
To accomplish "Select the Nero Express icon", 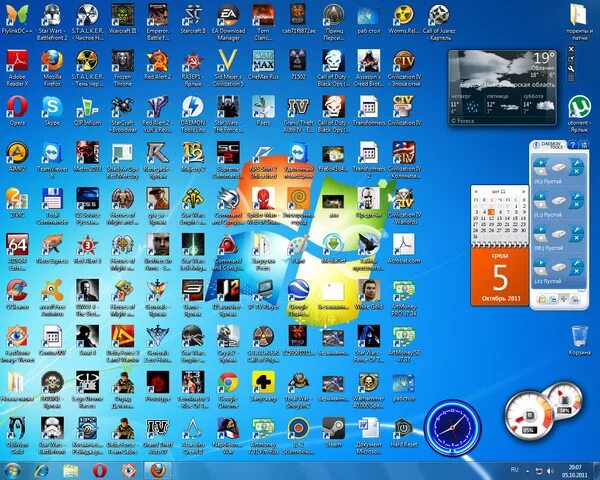I will point(52,249).
